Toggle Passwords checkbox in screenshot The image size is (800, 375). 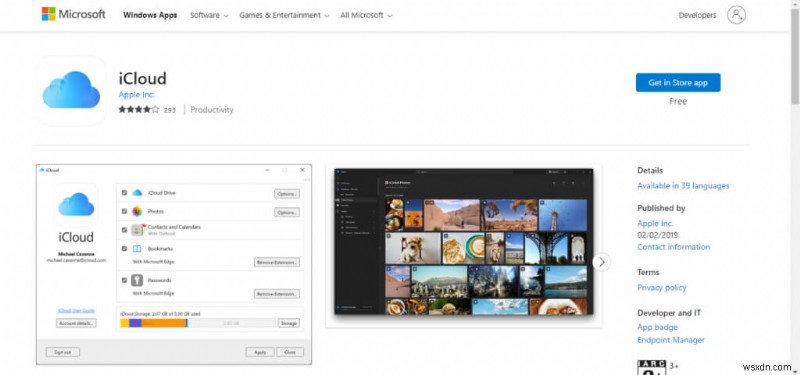[124, 280]
